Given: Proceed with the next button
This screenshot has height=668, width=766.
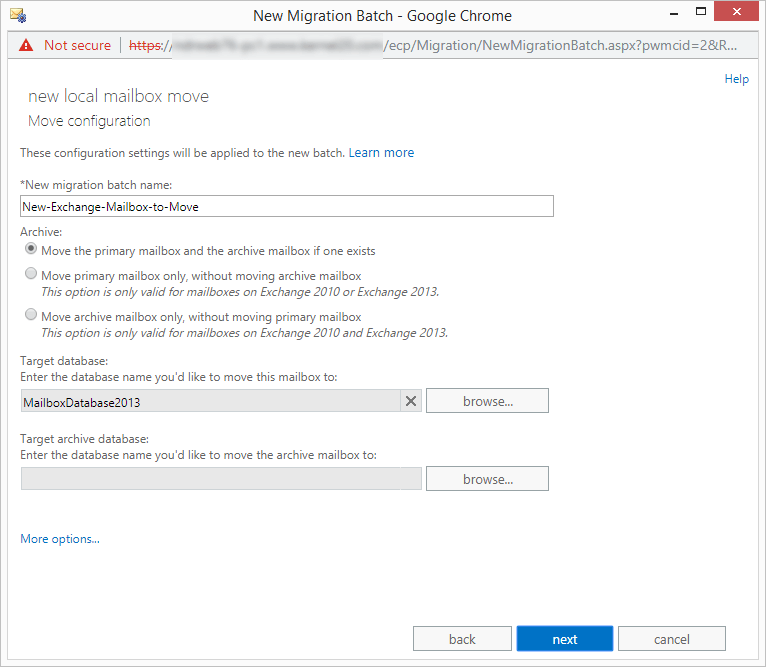Looking at the screenshot, I should 565,639.
